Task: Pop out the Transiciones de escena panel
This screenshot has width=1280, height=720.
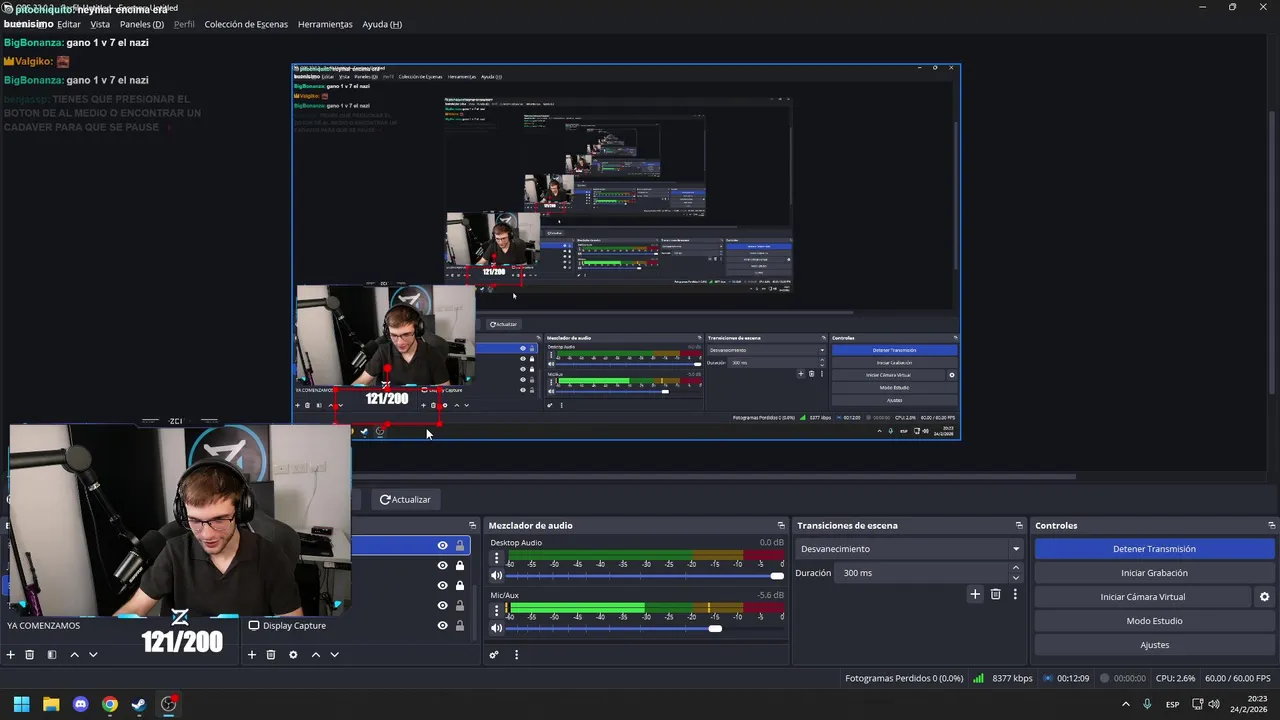Action: (x=1019, y=525)
